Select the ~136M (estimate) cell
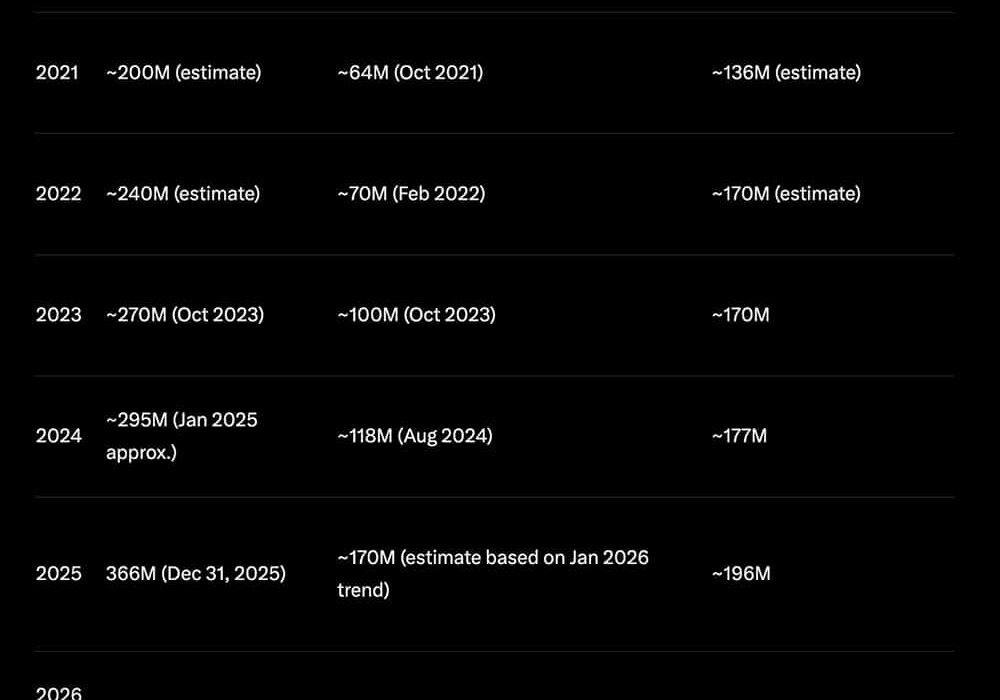 [786, 73]
